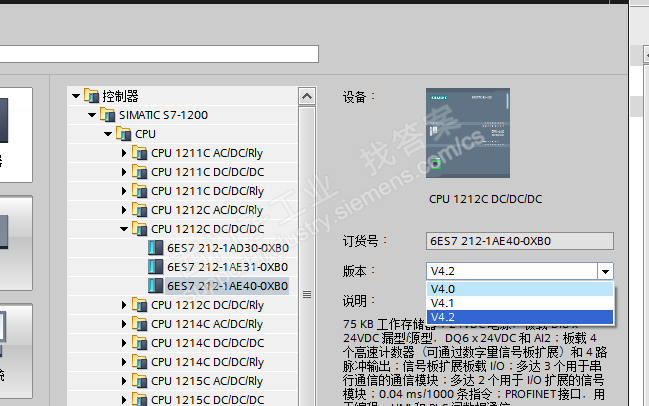Click folder icon of CPU 1211C DC/DC/DC
Image resolution: width=649 pixels, height=406 pixels.
pyautogui.click(x=140, y=172)
